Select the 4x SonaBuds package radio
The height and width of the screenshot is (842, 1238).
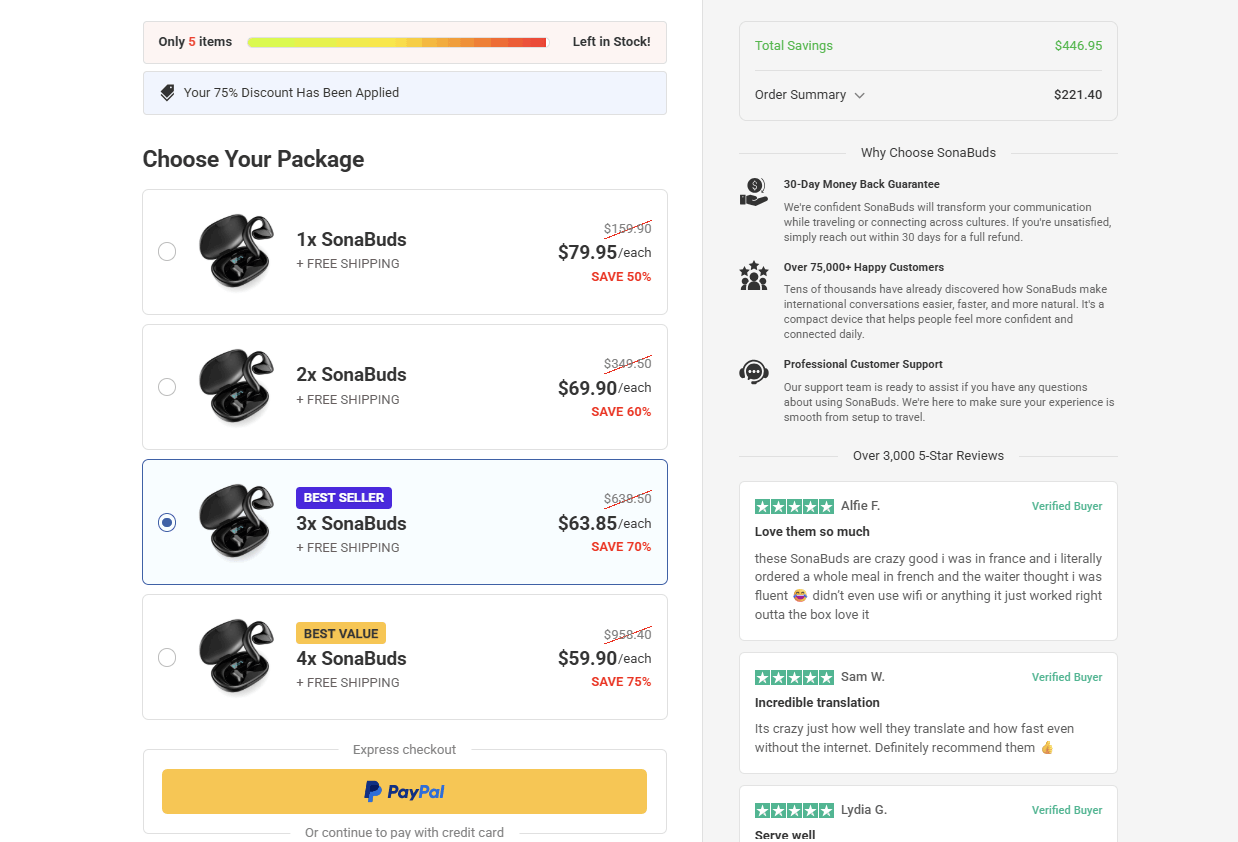click(x=167, y=657)
